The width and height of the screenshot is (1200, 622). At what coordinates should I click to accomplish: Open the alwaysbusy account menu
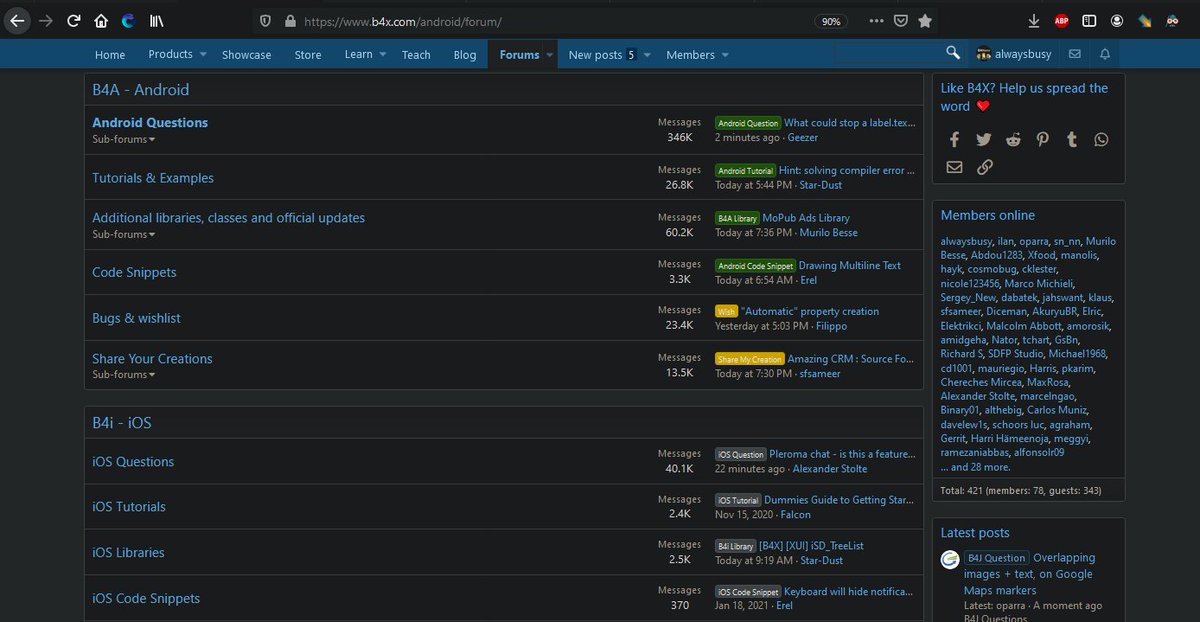click(1014, 54)
